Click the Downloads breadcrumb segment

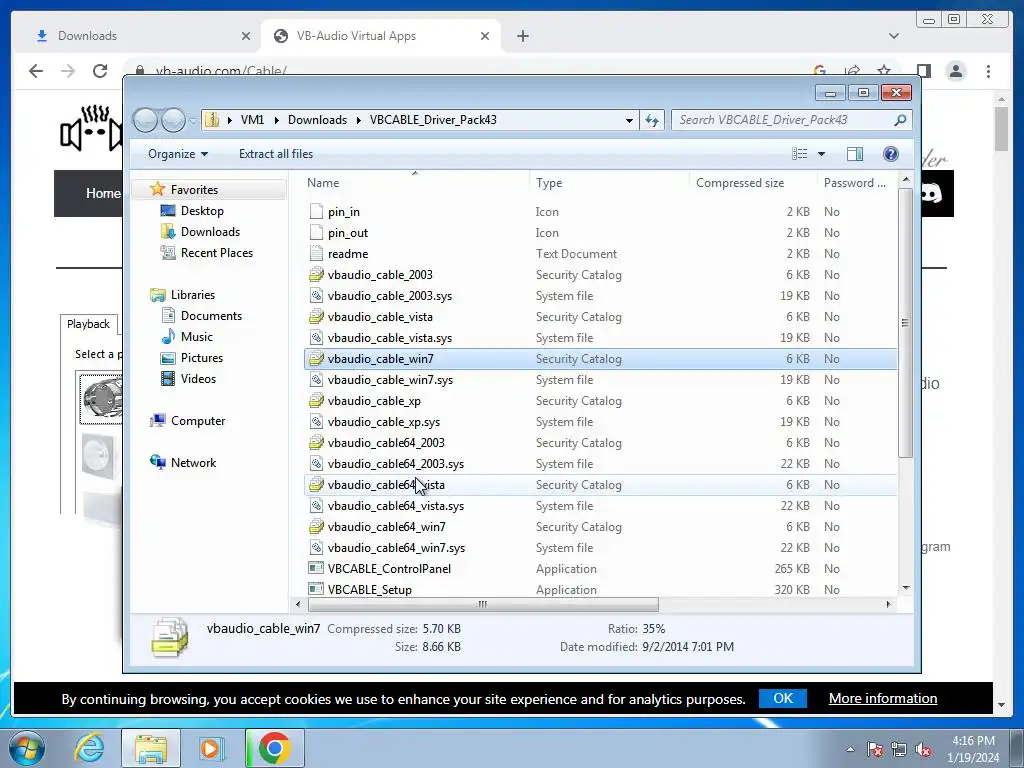pyautogui.click(x=317, y=120)
